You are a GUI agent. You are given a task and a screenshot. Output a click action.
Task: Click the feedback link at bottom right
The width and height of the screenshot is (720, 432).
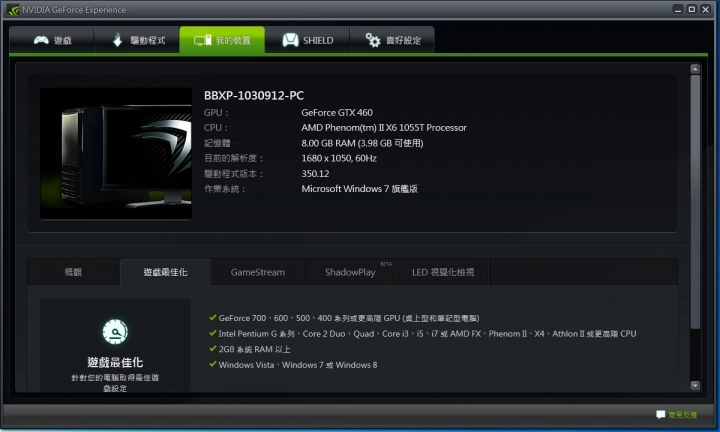point(682,415)
